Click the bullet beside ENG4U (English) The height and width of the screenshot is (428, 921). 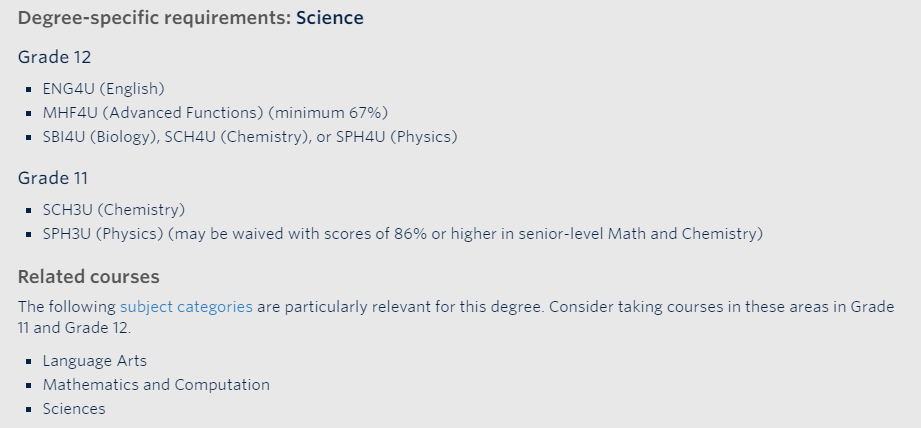point(29,90)
